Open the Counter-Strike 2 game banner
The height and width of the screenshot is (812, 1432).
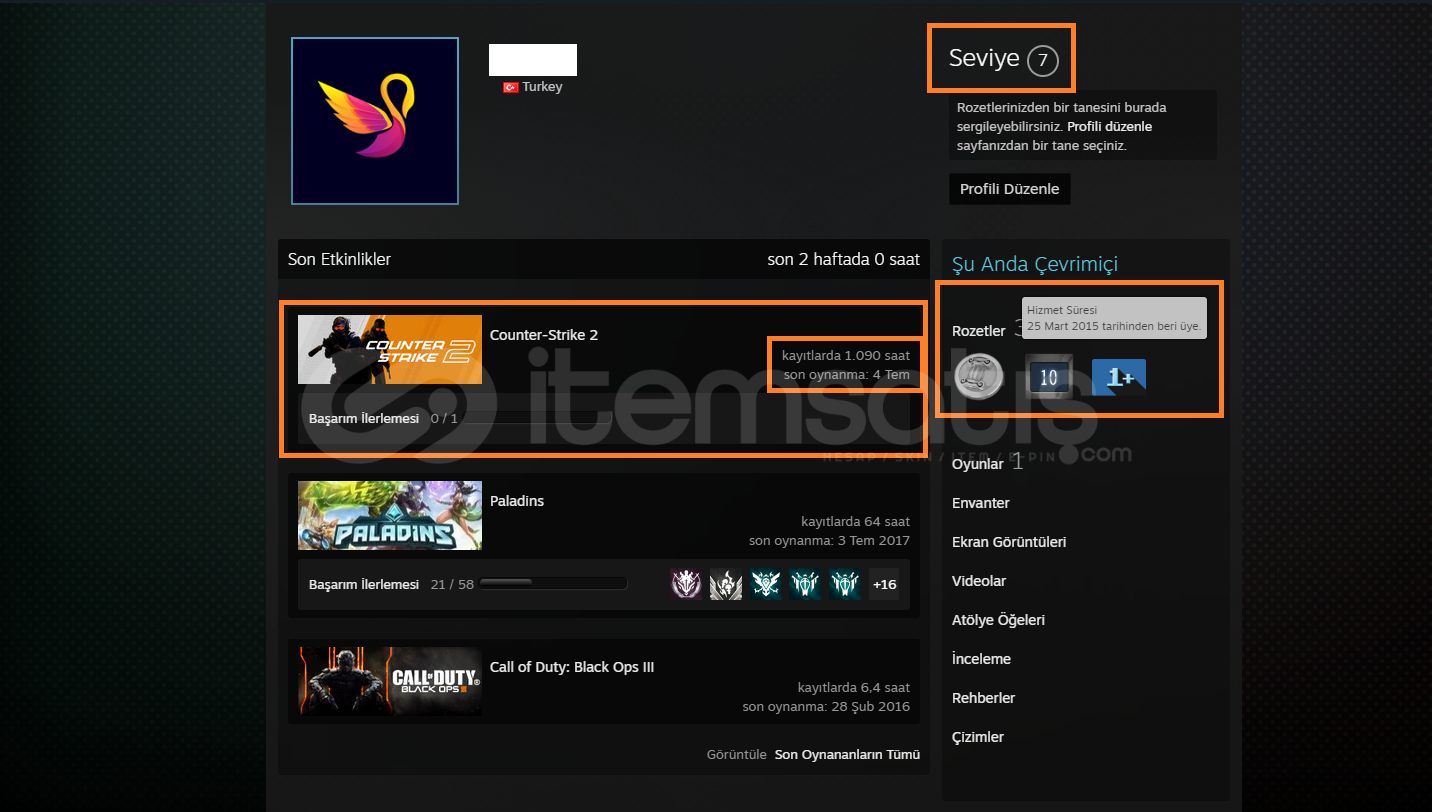pos(390,350)
